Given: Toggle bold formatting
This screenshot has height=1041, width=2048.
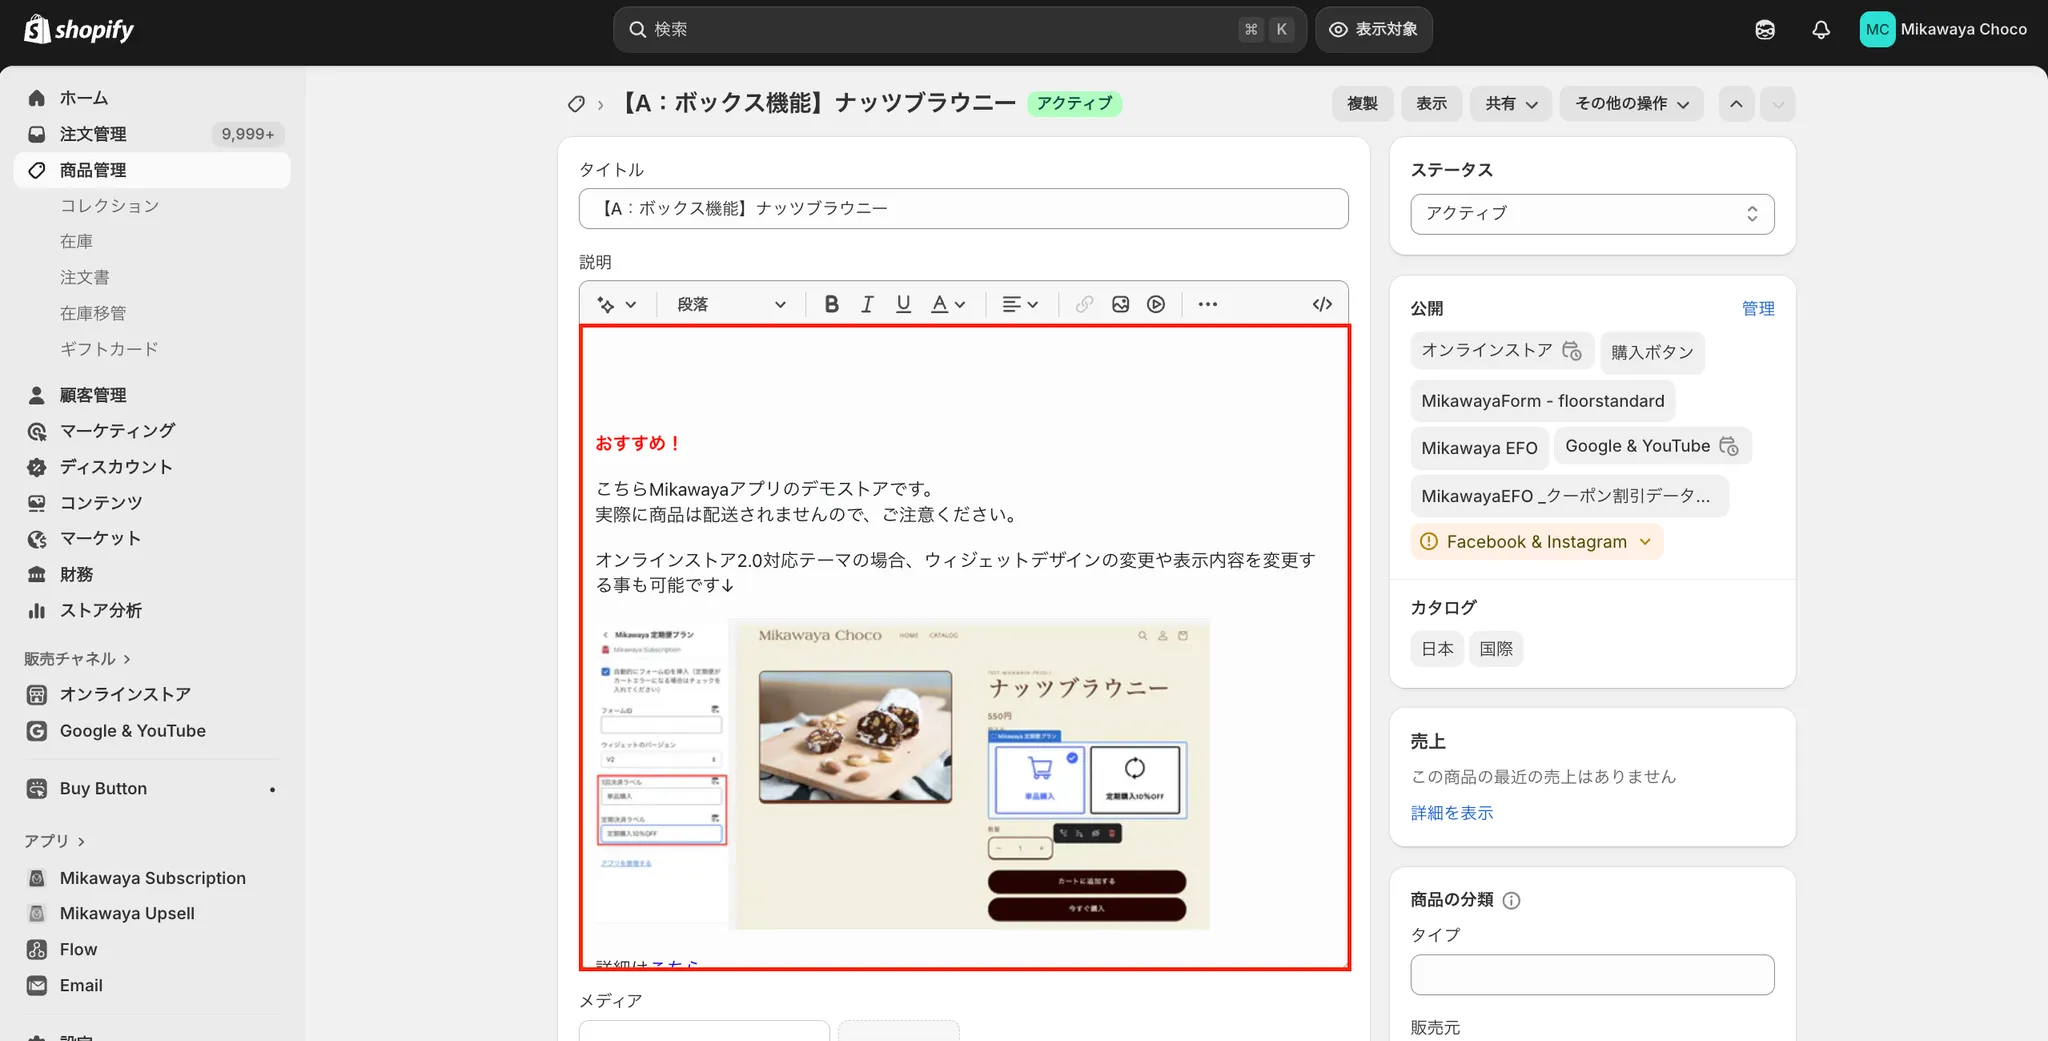Looking at the screenshot, I should pyautogui.click(x=831, y=304).
